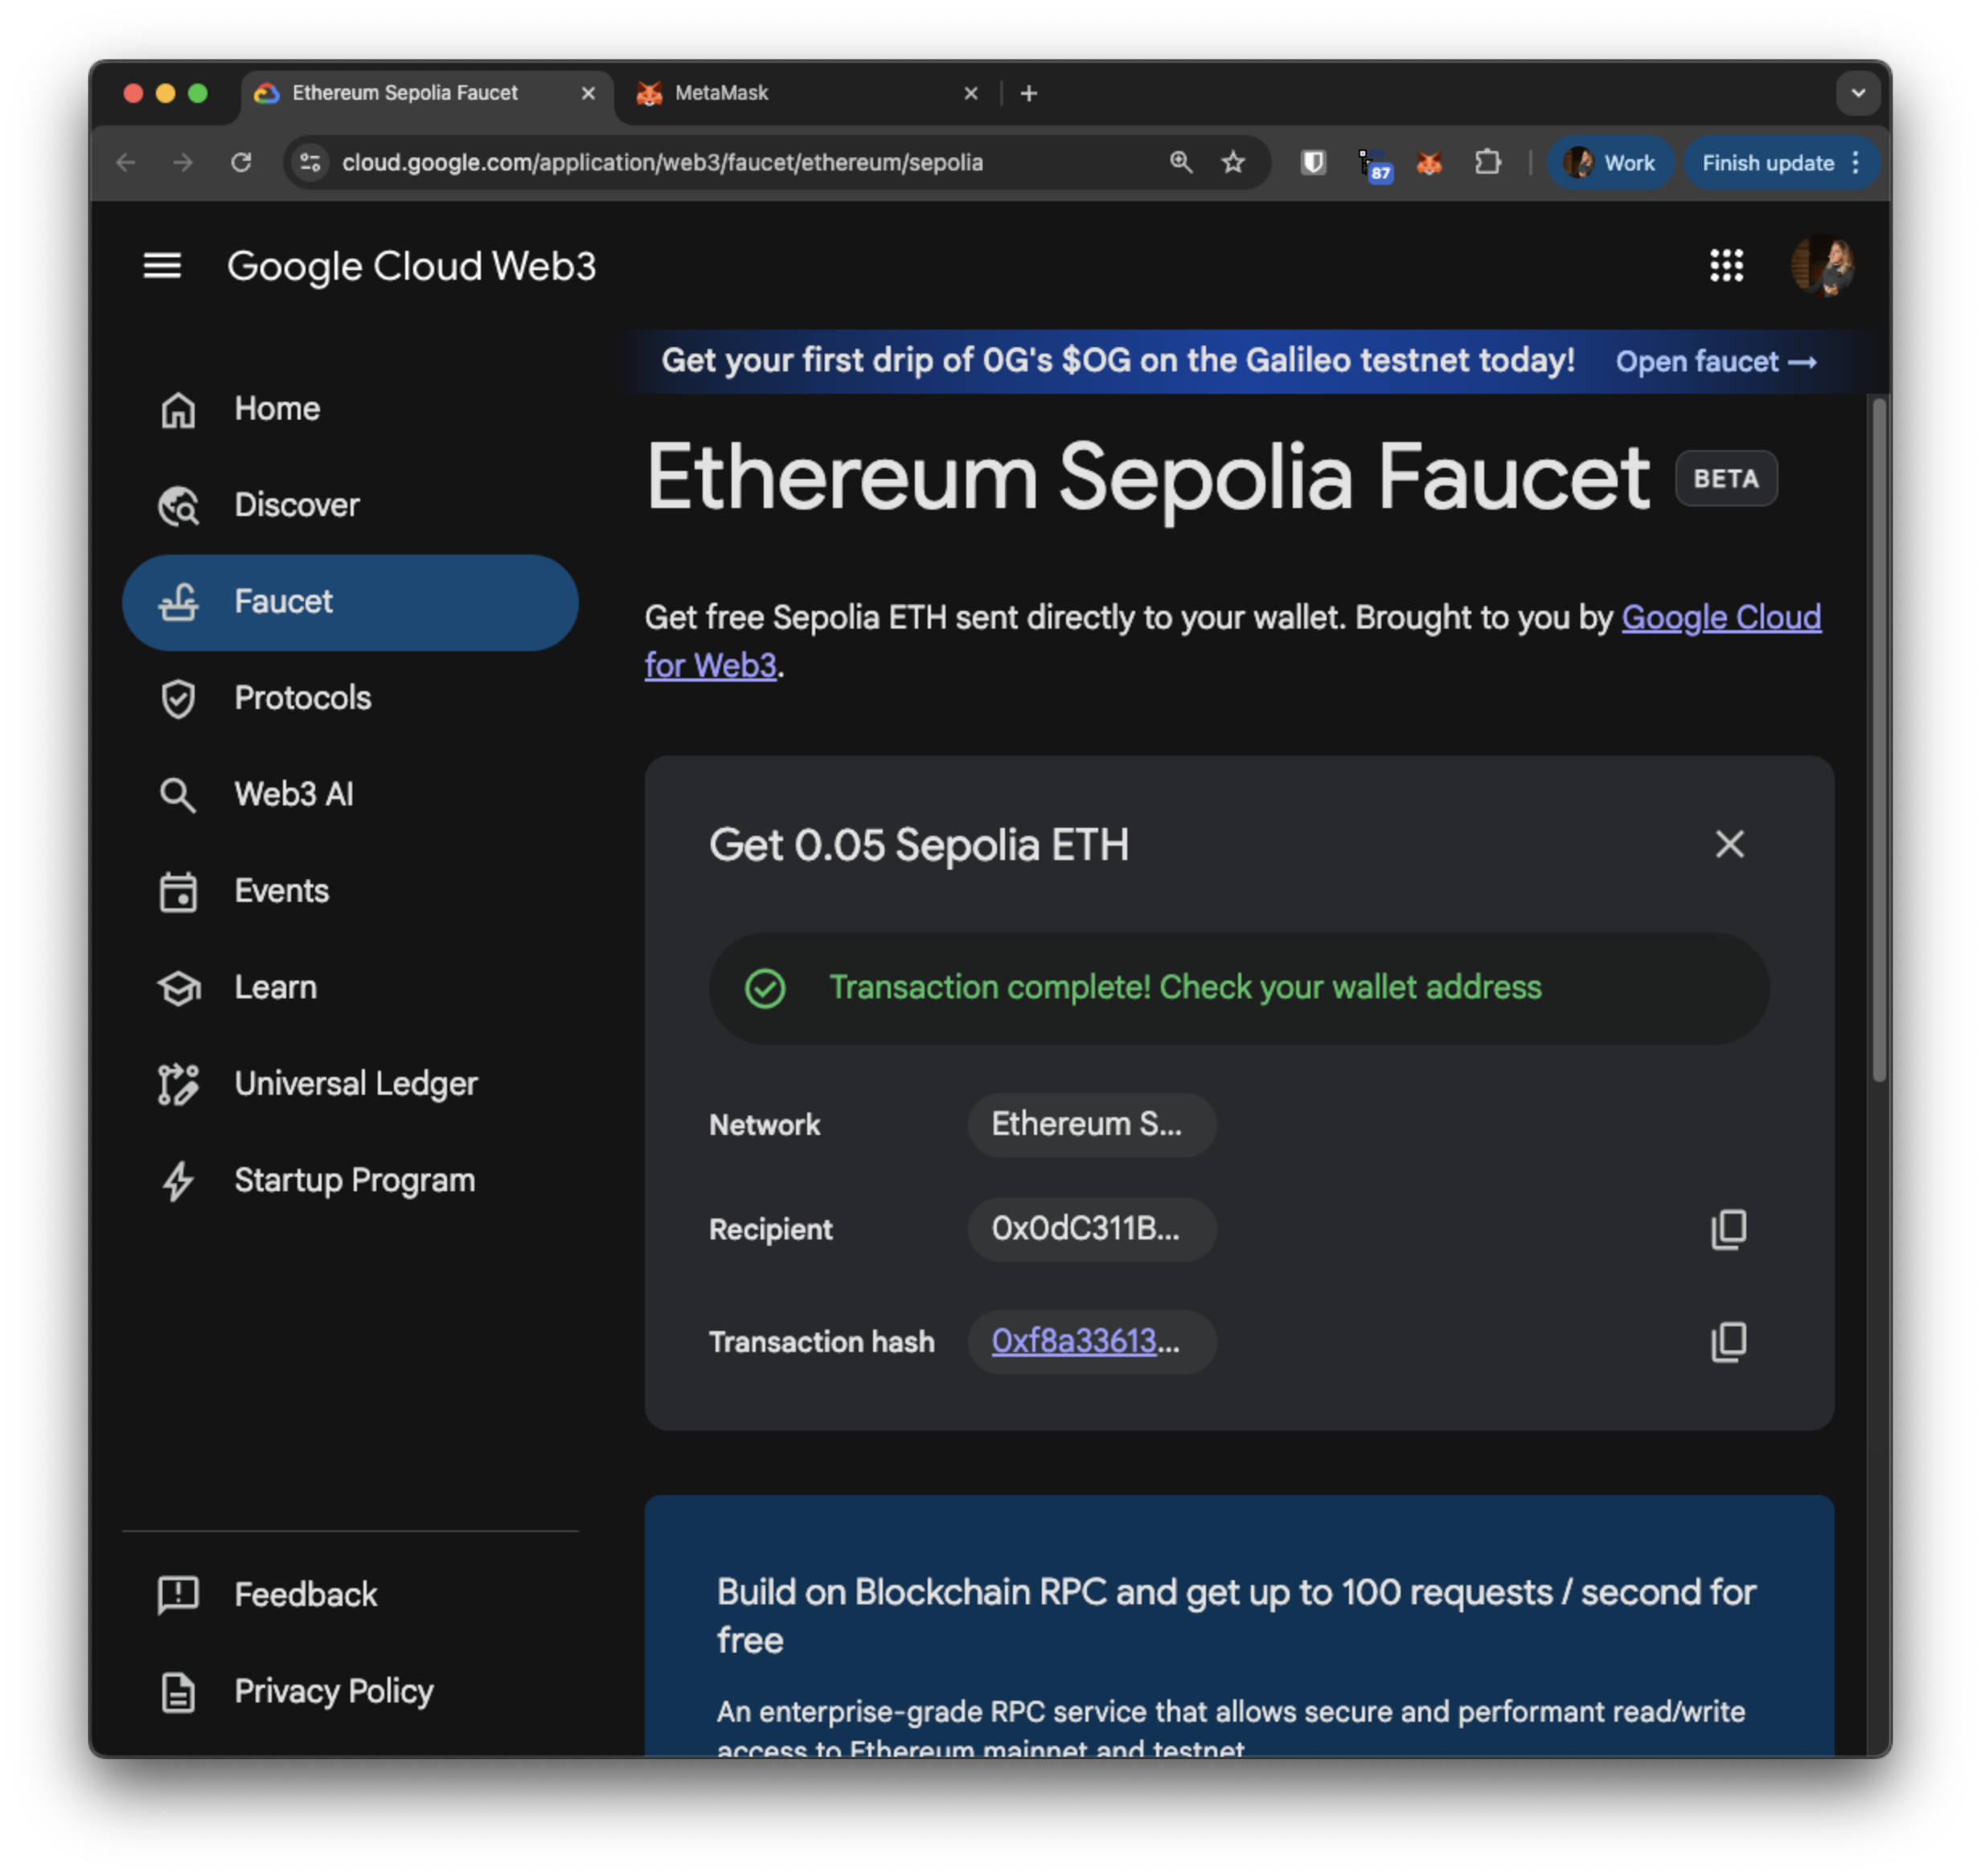Click the shield extension icon in toolbar
This screenshot has width=1981, height=1876.
1312,162
